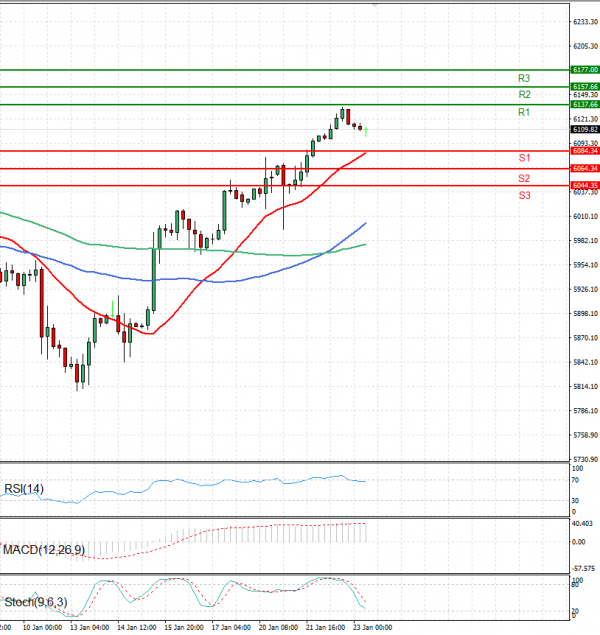
Task: Click the S1 support label
Action: [524, 158]
